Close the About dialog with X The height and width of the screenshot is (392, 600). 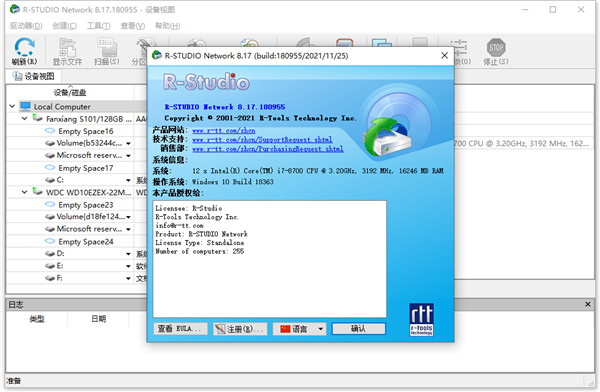[x=444, y=56]
